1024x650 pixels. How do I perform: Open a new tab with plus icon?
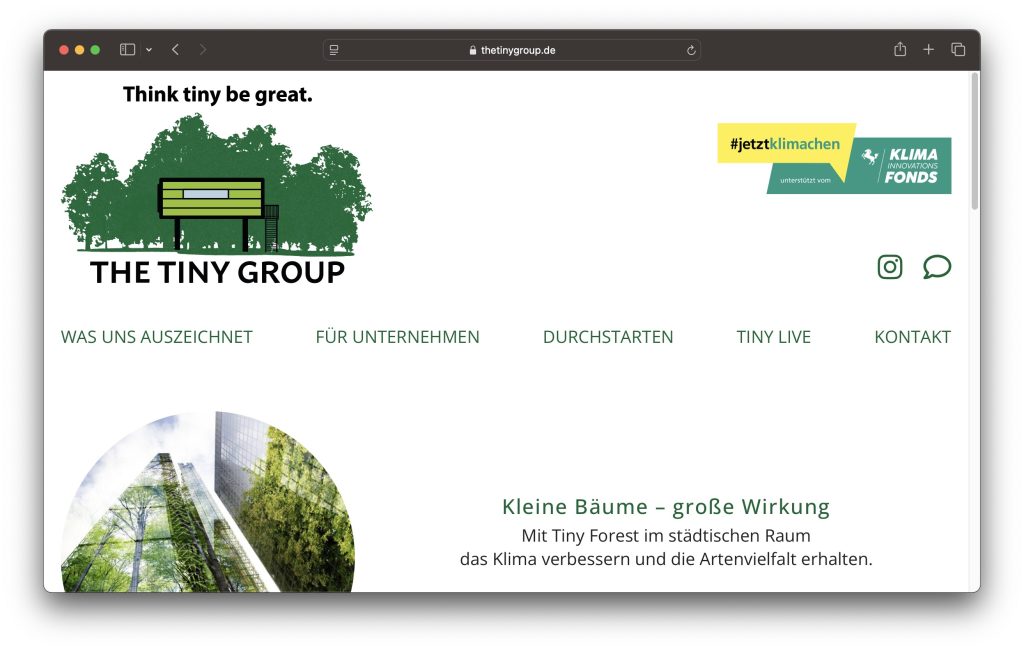point(928,50)
